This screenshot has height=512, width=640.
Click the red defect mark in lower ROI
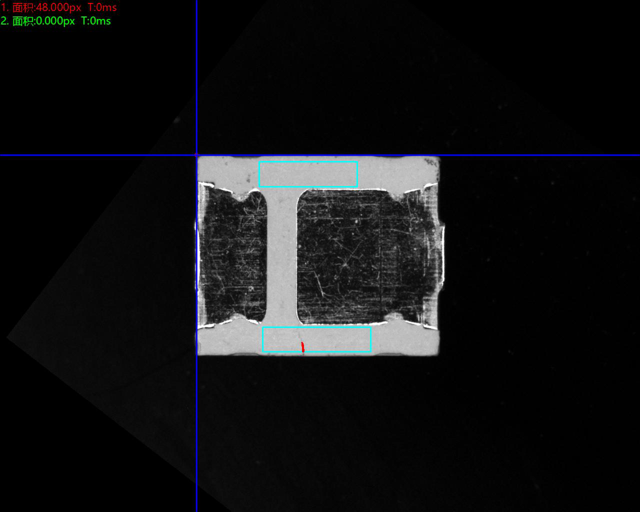[x=303, y=347]
